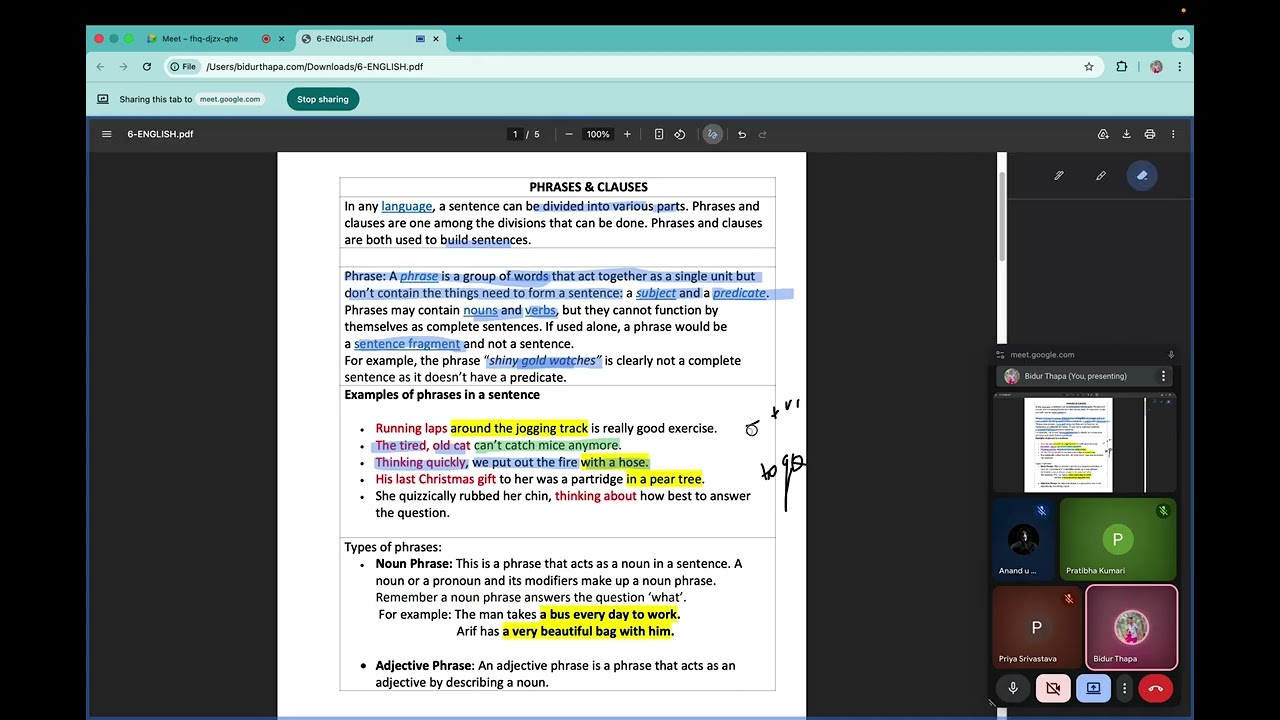Screen dimensions: 1280x720
Task: Open the Chrome three-dot menu
Action: pos(1179,67)
